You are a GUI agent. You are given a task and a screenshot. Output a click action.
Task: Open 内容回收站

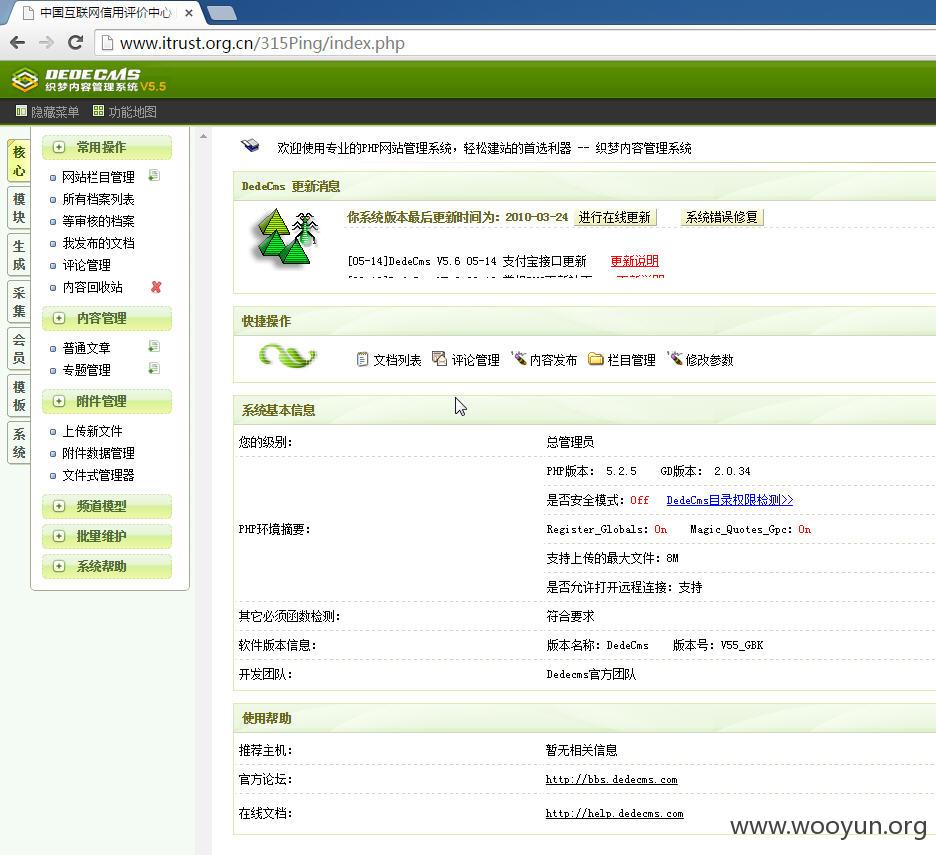[x=93, y=287]
